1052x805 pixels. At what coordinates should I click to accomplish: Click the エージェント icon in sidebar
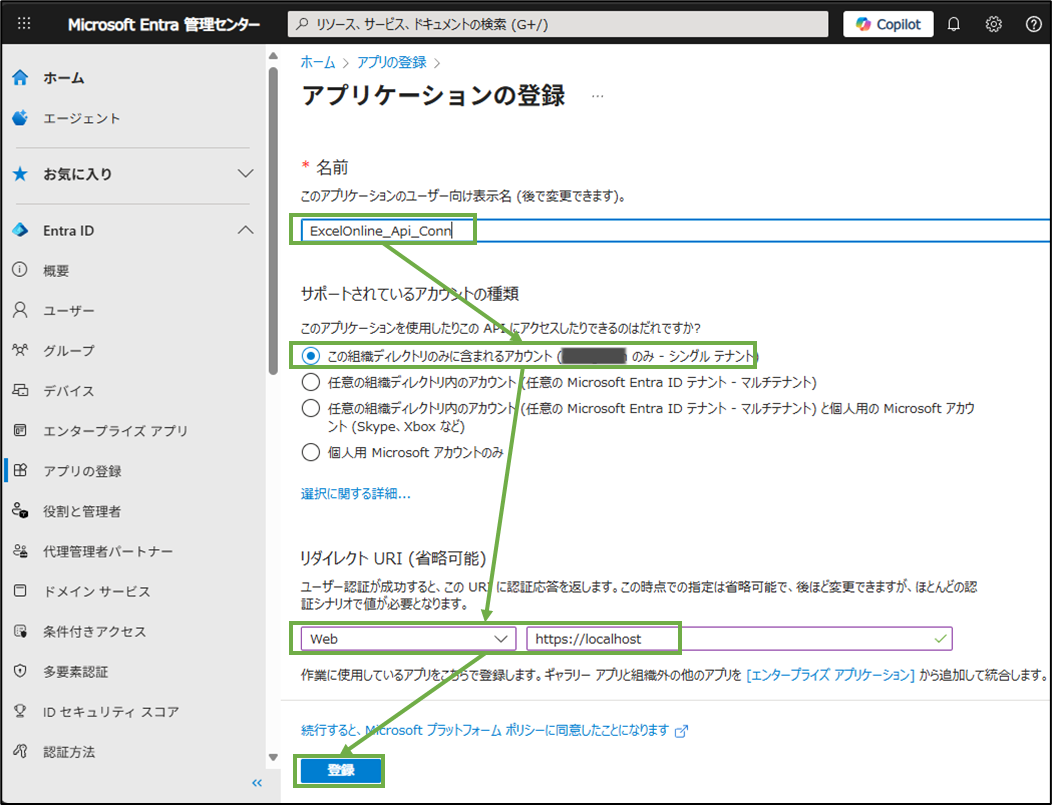point(20,118)
